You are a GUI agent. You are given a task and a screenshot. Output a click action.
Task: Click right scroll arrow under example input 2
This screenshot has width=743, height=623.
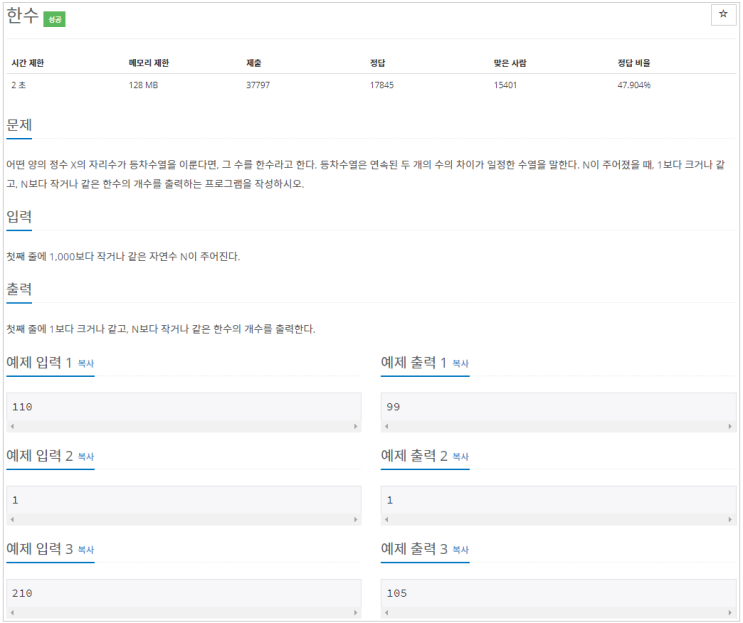pos(355,520)
